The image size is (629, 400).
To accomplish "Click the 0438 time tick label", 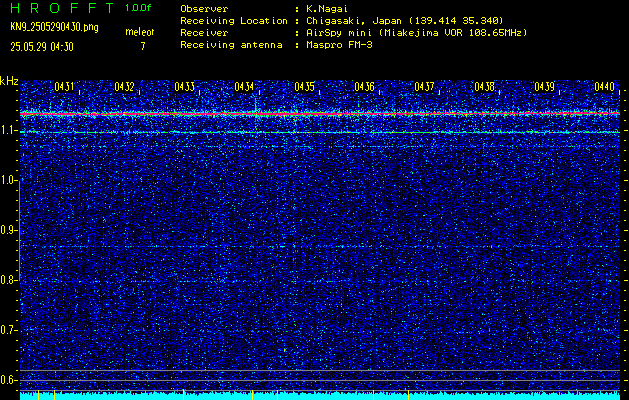I will pos(484,86).
